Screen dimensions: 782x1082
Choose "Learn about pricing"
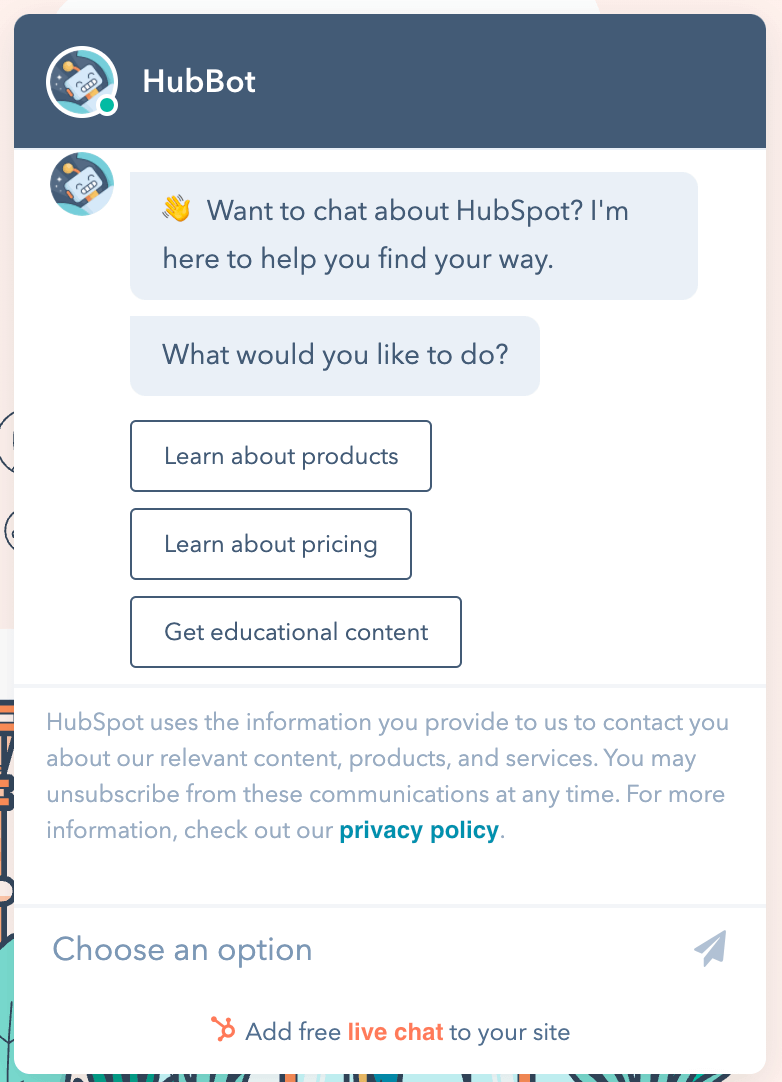(x=270, y=544)
